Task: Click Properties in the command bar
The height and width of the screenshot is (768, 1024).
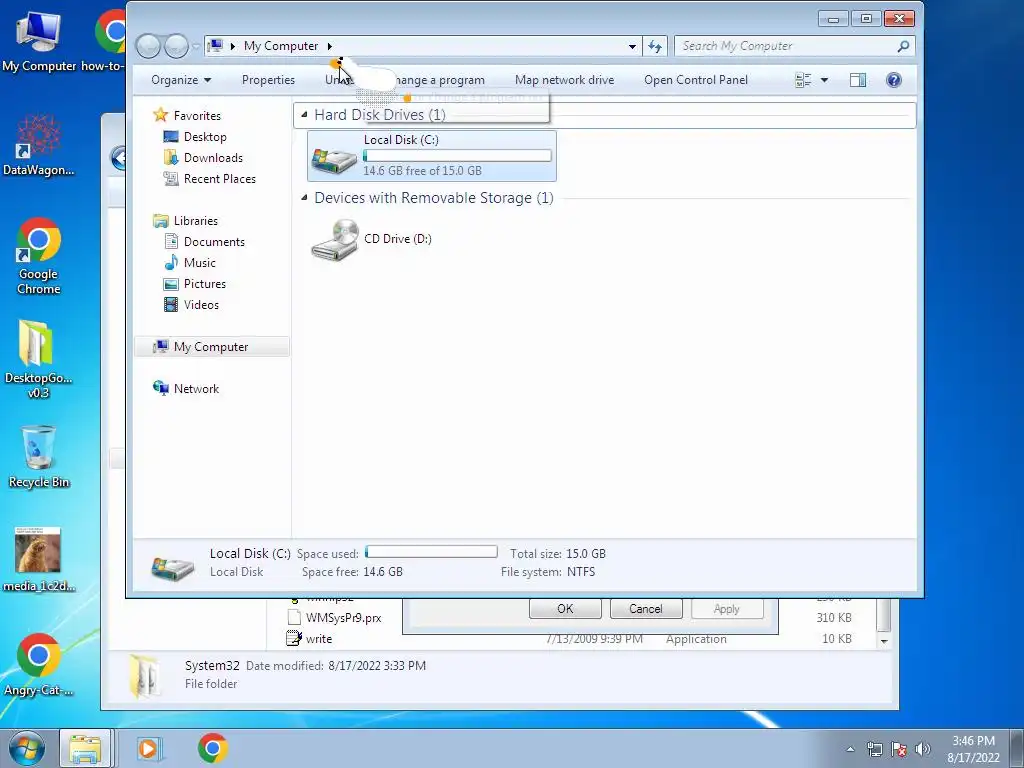Action: (268, 80)
